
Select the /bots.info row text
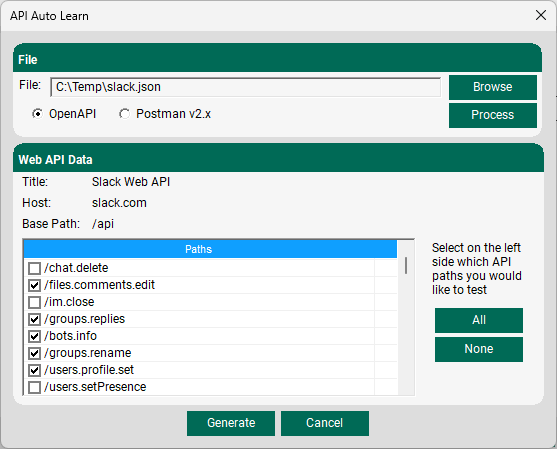pyautogui.click(x=70, y=336)
